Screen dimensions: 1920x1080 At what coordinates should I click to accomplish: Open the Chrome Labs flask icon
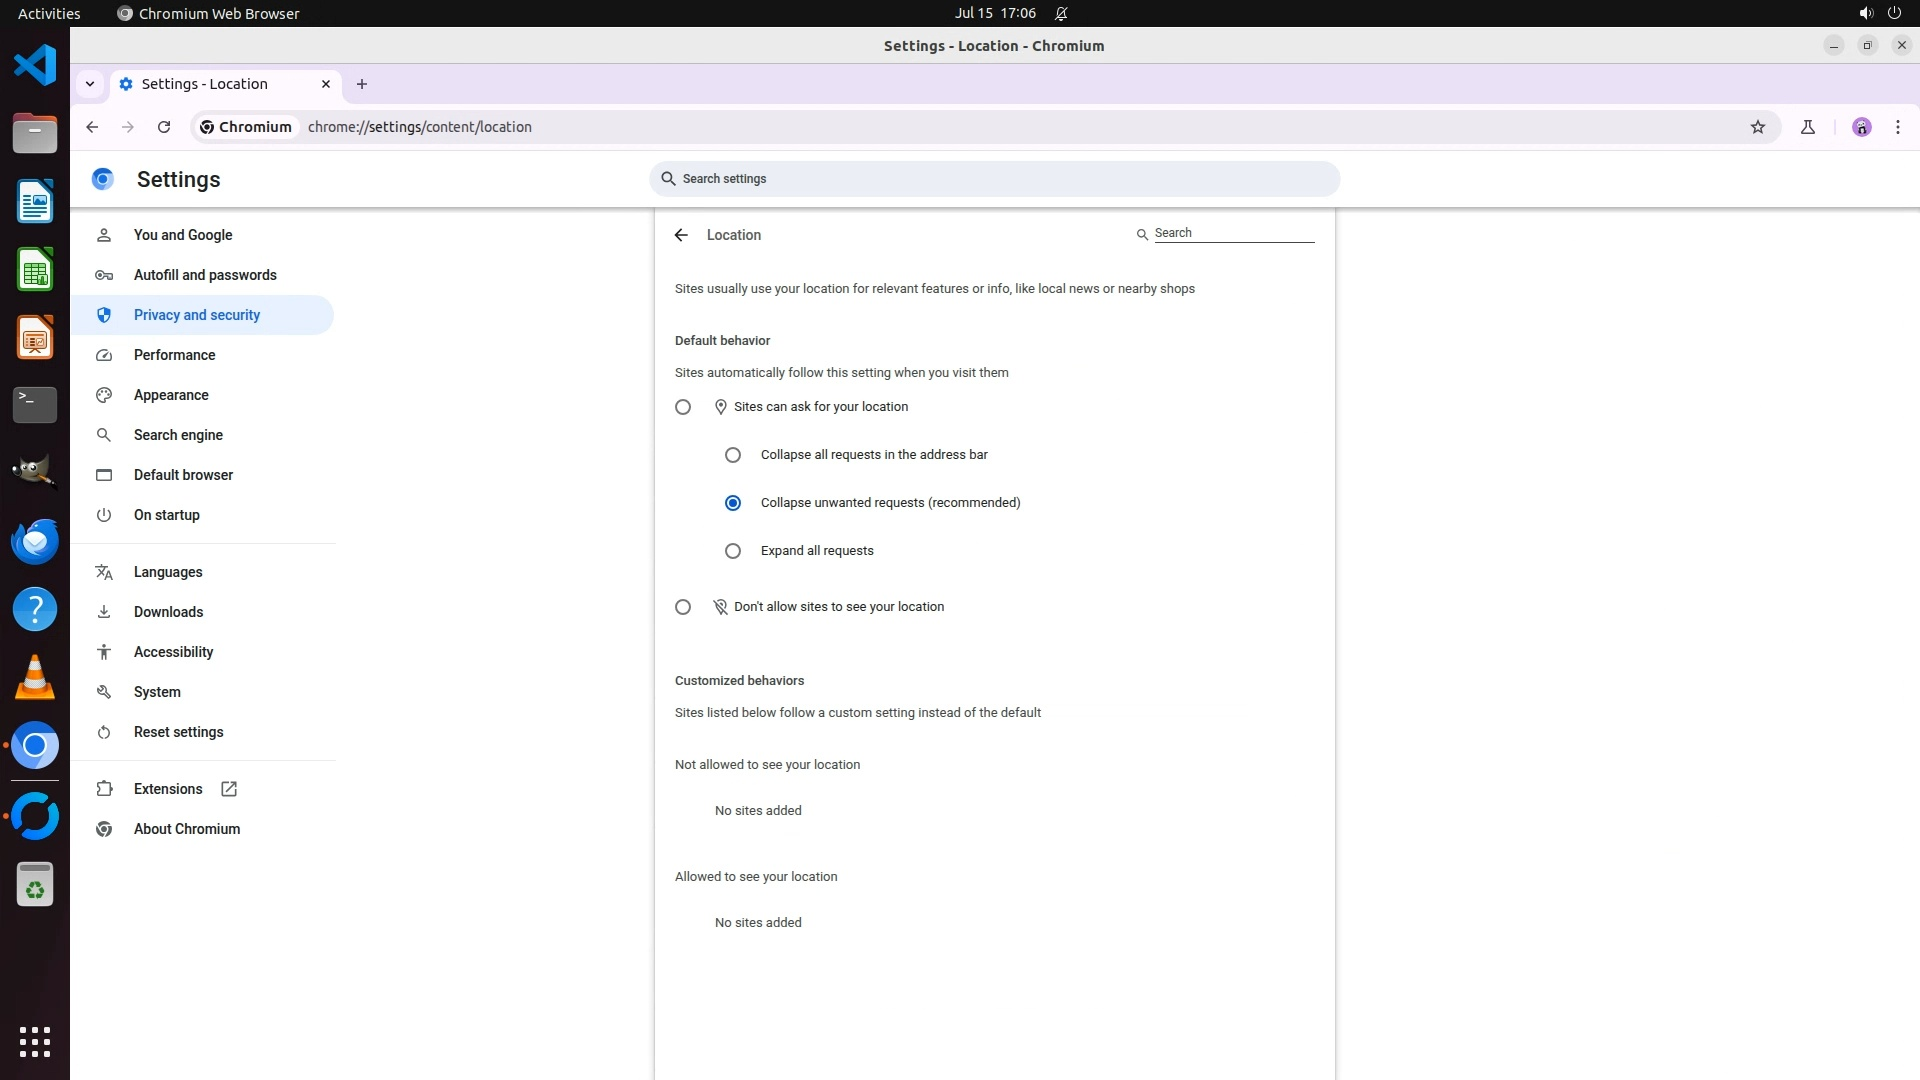tap(1808, 127)
